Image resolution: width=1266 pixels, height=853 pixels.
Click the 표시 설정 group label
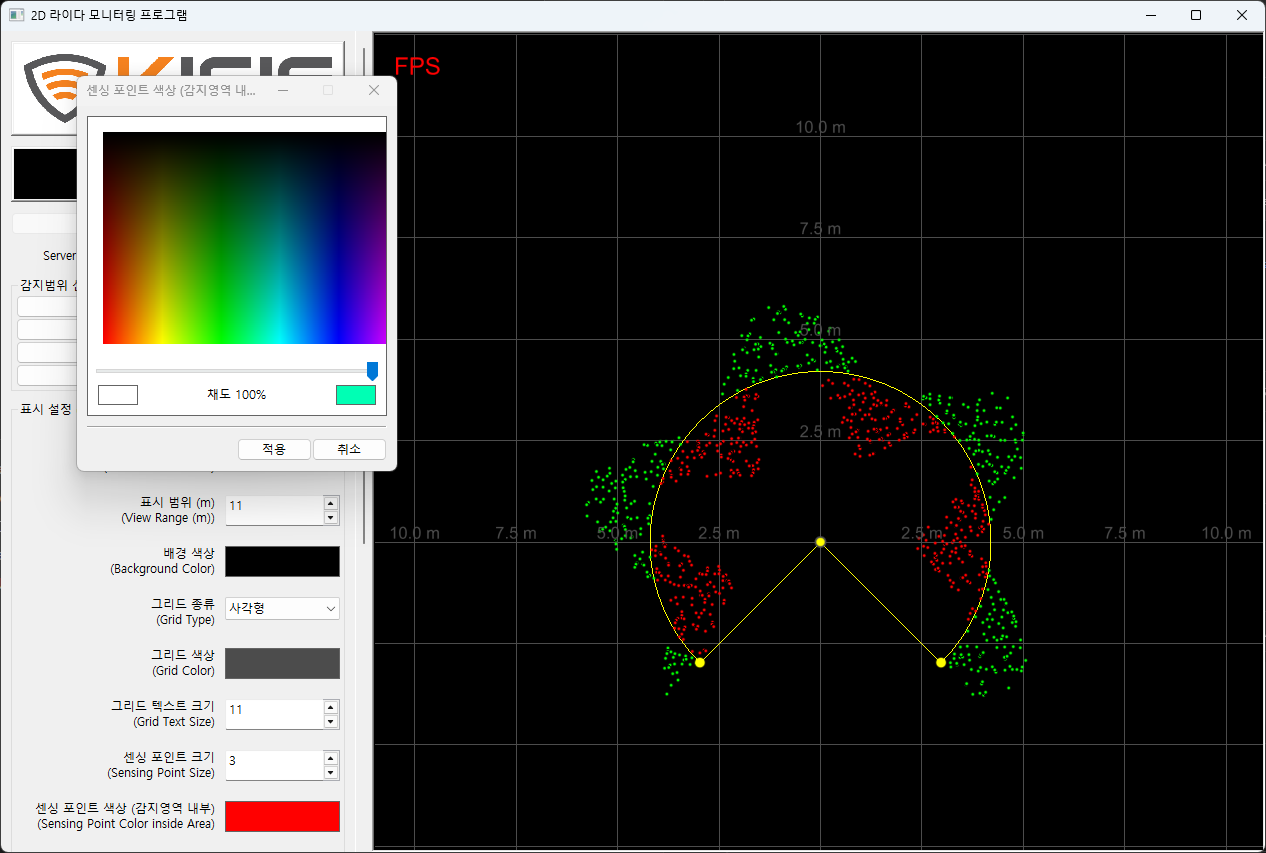click(x=46, y=409)
